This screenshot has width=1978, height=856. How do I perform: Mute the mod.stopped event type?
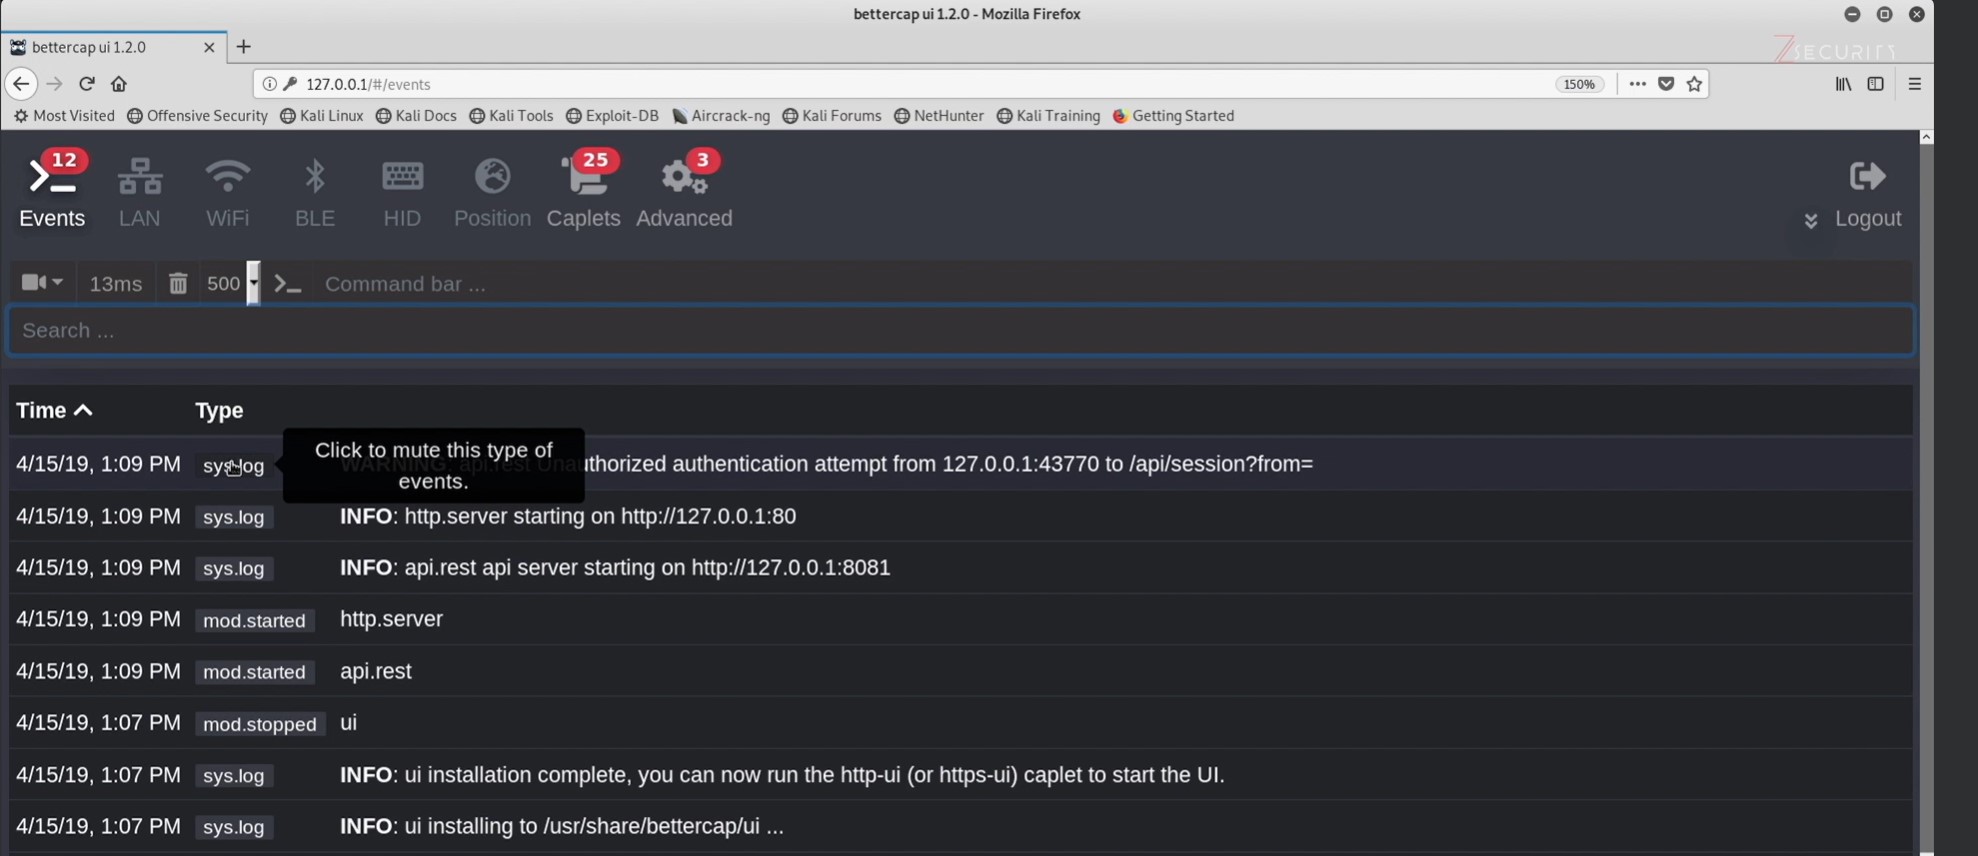pyautogui.click(x=259, y=724)
